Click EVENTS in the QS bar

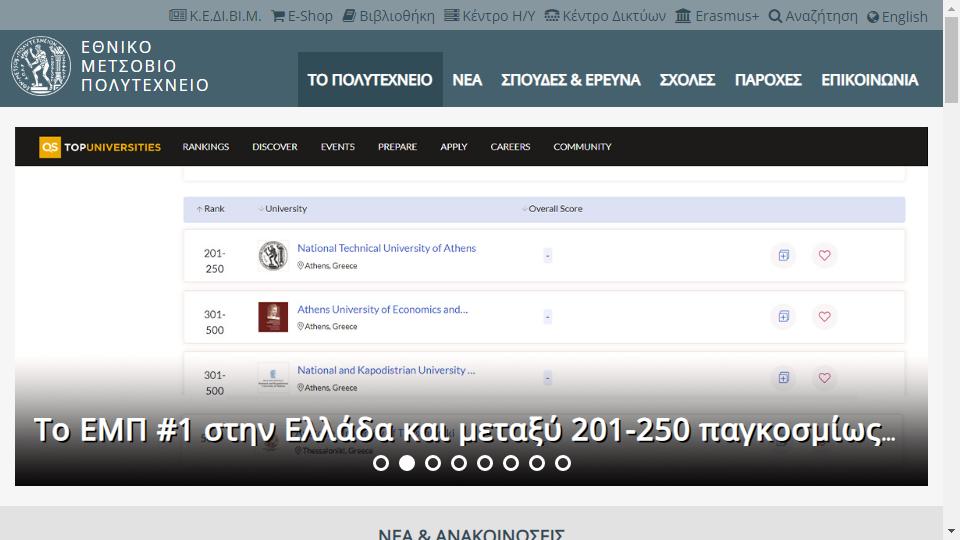click(338, 147)
